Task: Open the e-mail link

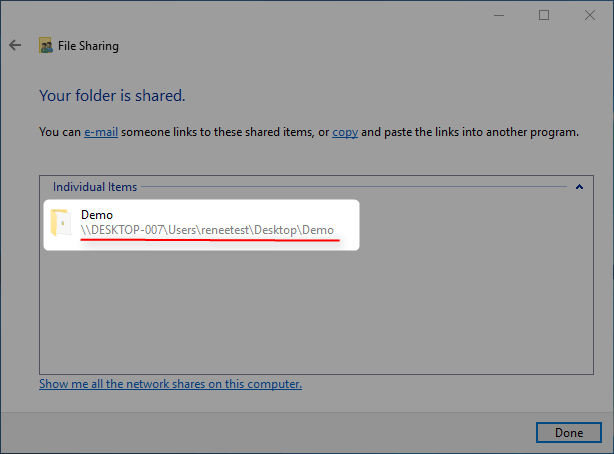Action: [102, 132]
